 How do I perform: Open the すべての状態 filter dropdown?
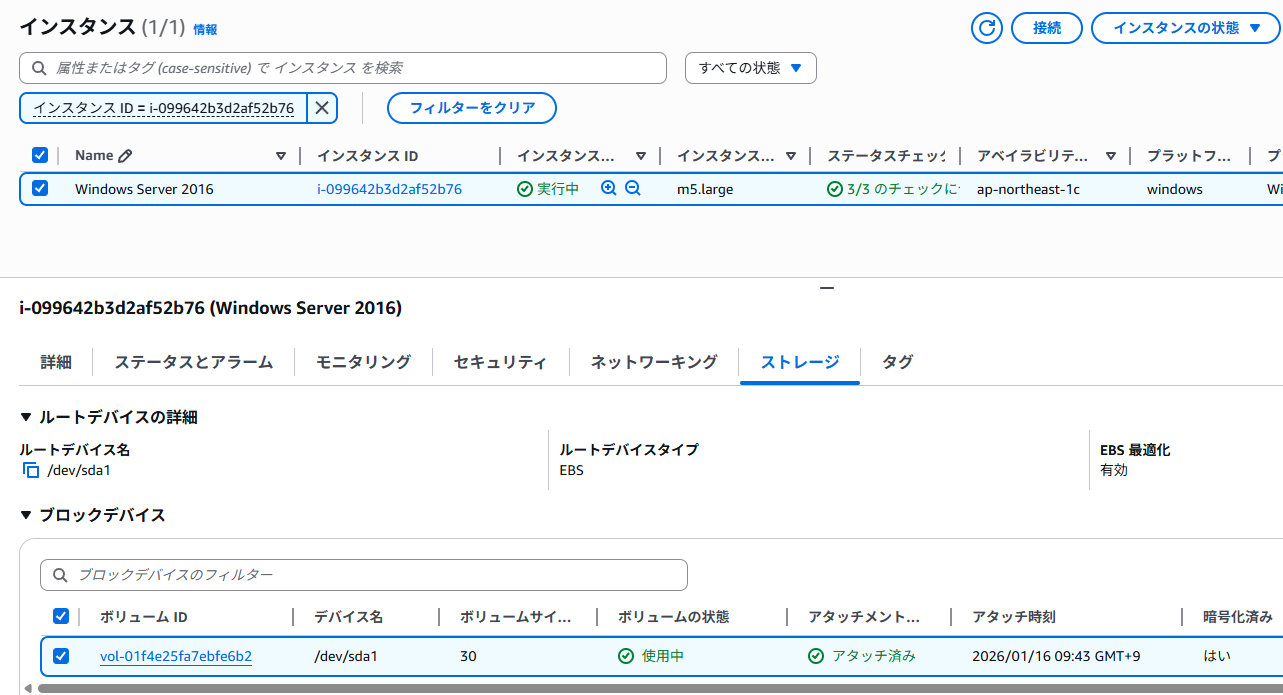click(x=750, y=68)
